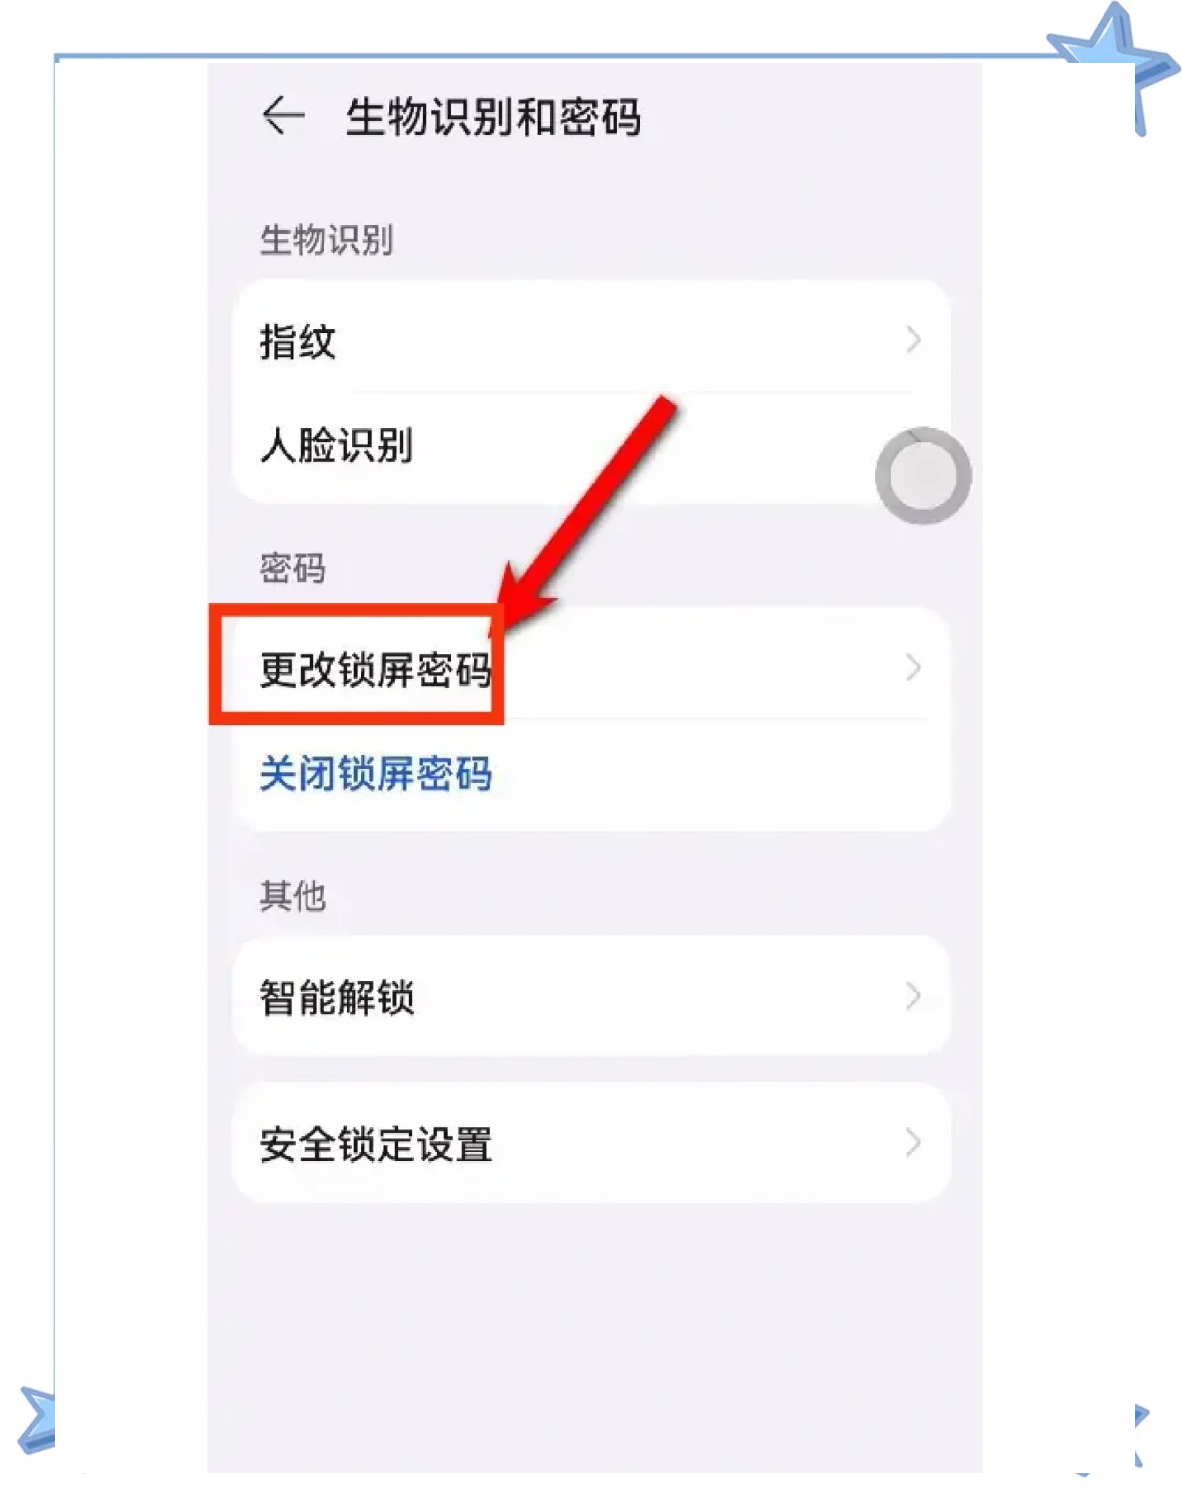The width and height of the screenshot is (1182, 1494).
Task: Open the 智能解锁 smart unlock option
Action: 336,997
